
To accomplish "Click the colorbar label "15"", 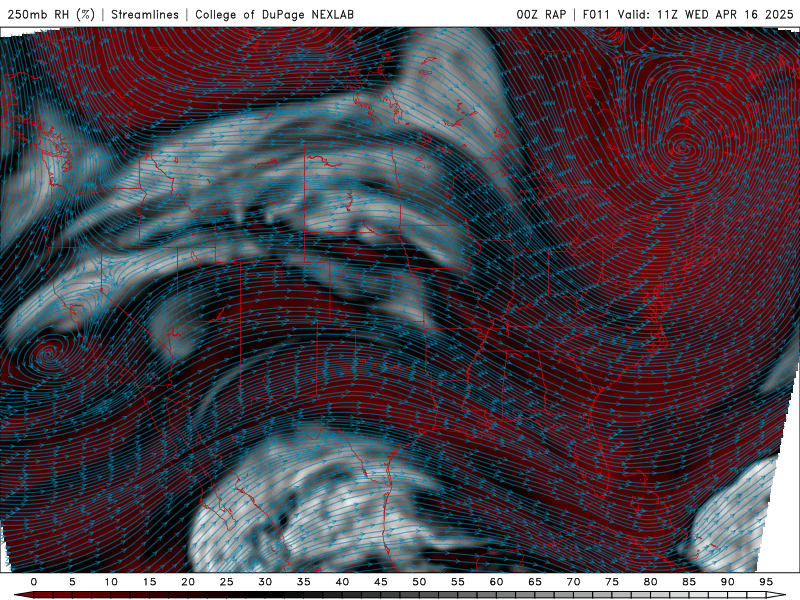I will pos(149,582).
